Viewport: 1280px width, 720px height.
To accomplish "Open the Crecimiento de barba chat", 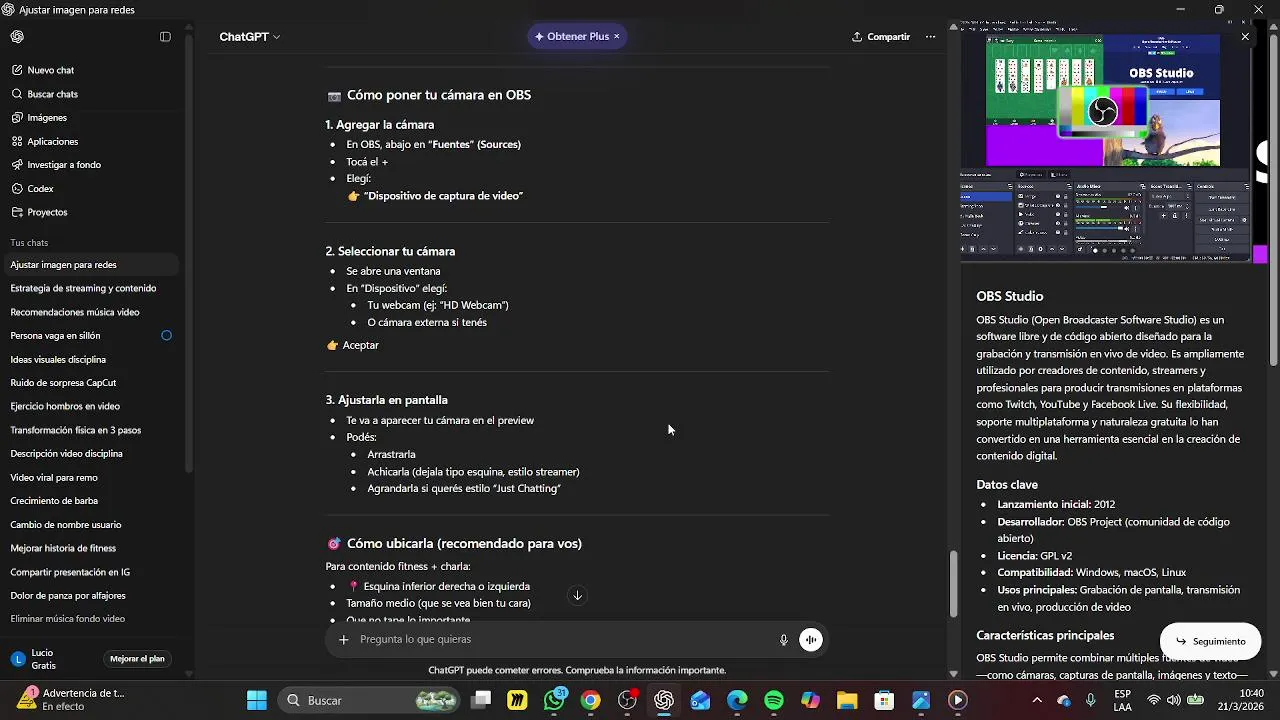I will tap(54, 501).
